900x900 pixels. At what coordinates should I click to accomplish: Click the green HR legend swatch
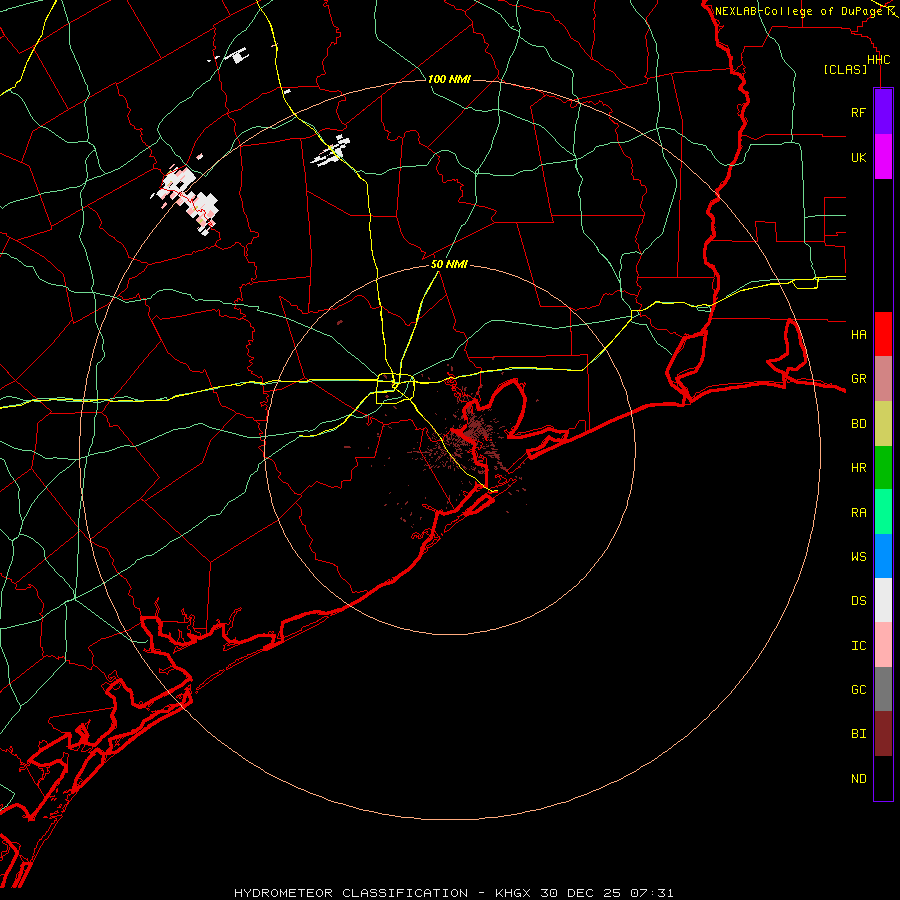point(883,468)
